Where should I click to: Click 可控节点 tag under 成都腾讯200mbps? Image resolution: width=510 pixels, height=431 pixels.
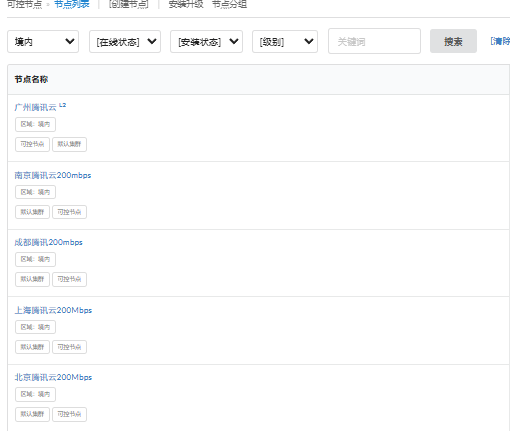point(69,279)
